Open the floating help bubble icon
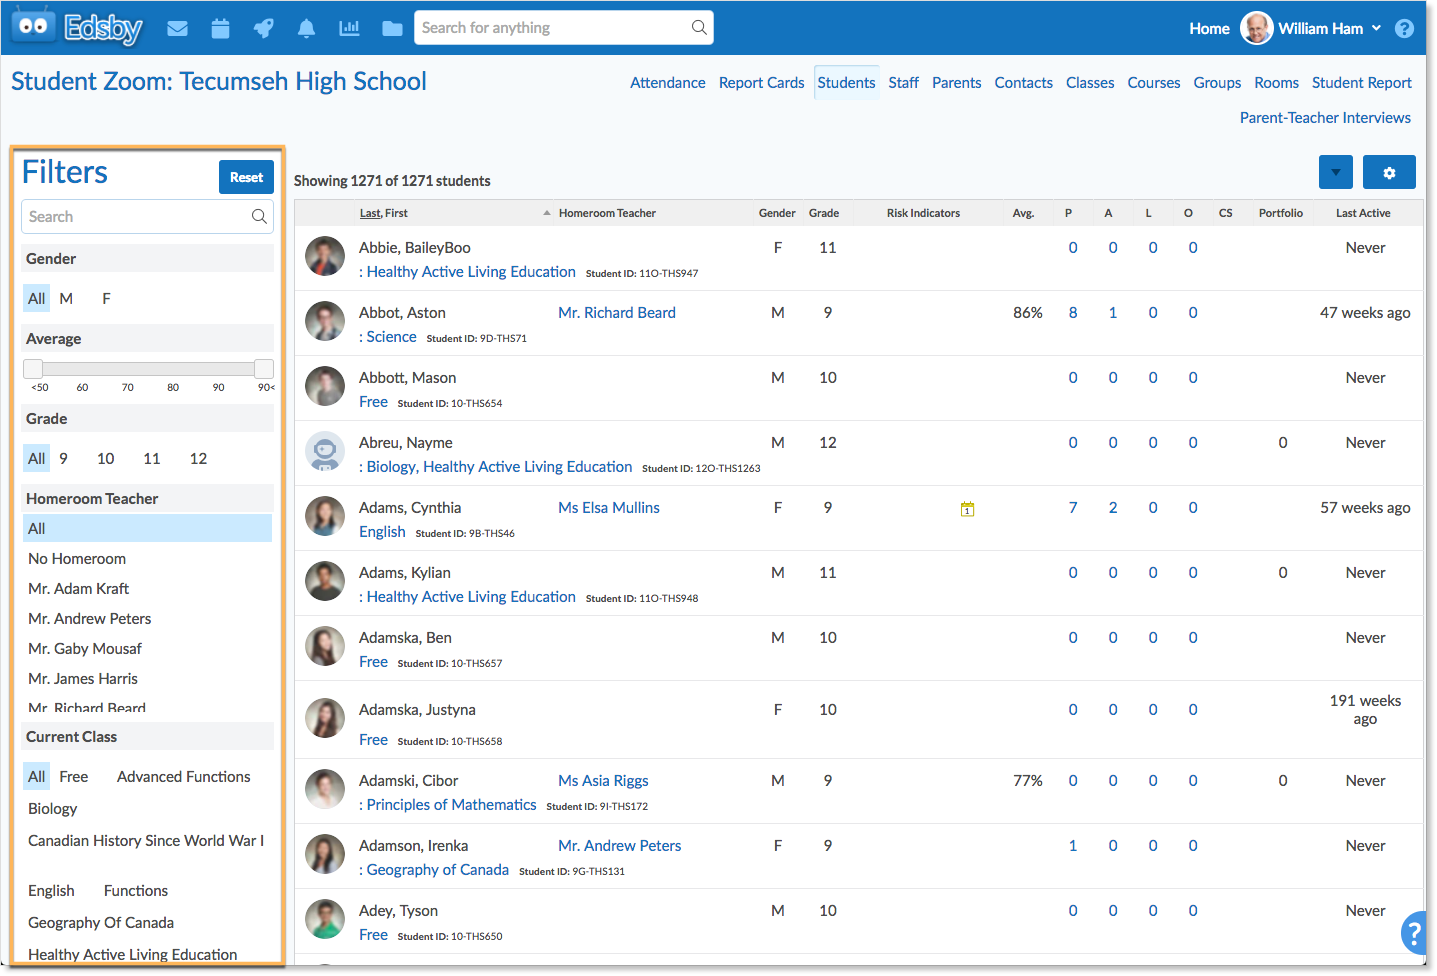Viewport: 1437px width, 976px height. pyautogui.click(x=1414, y=933)
